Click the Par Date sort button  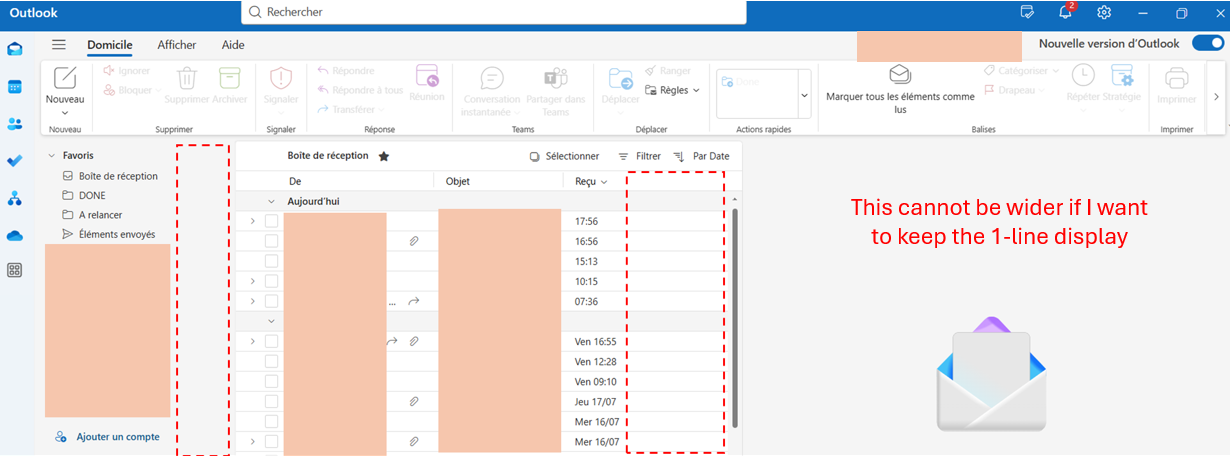[x=701, y=156]
